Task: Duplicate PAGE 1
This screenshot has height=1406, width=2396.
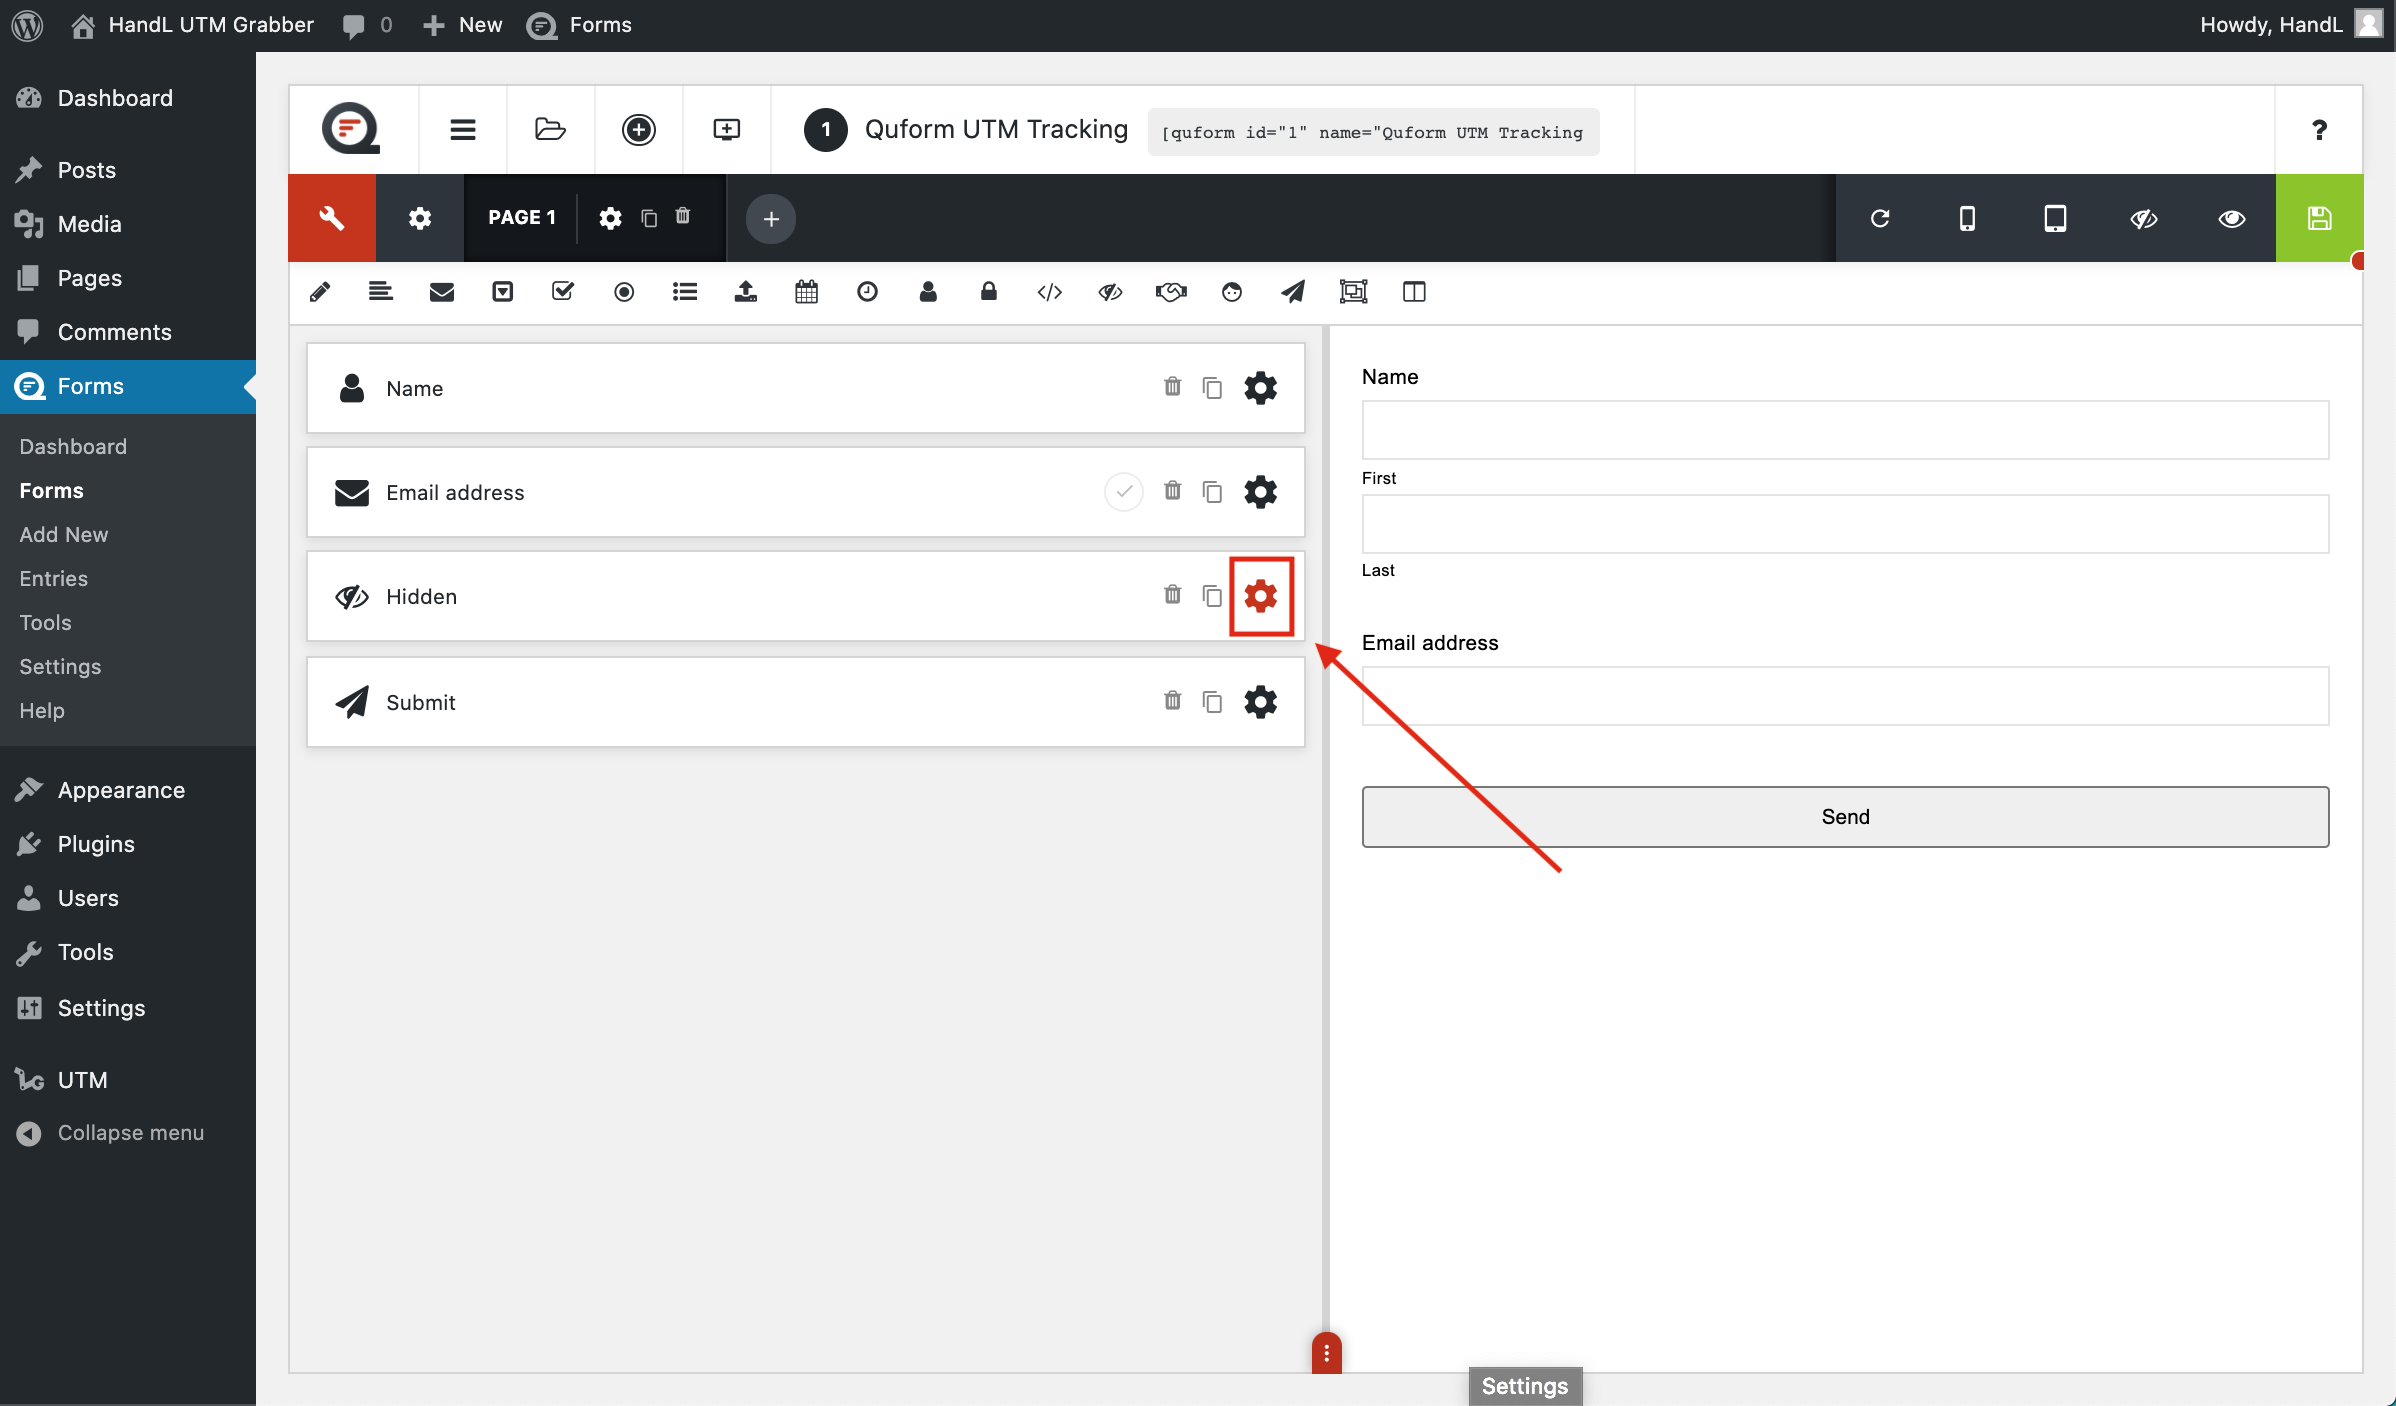Action: 649,218
